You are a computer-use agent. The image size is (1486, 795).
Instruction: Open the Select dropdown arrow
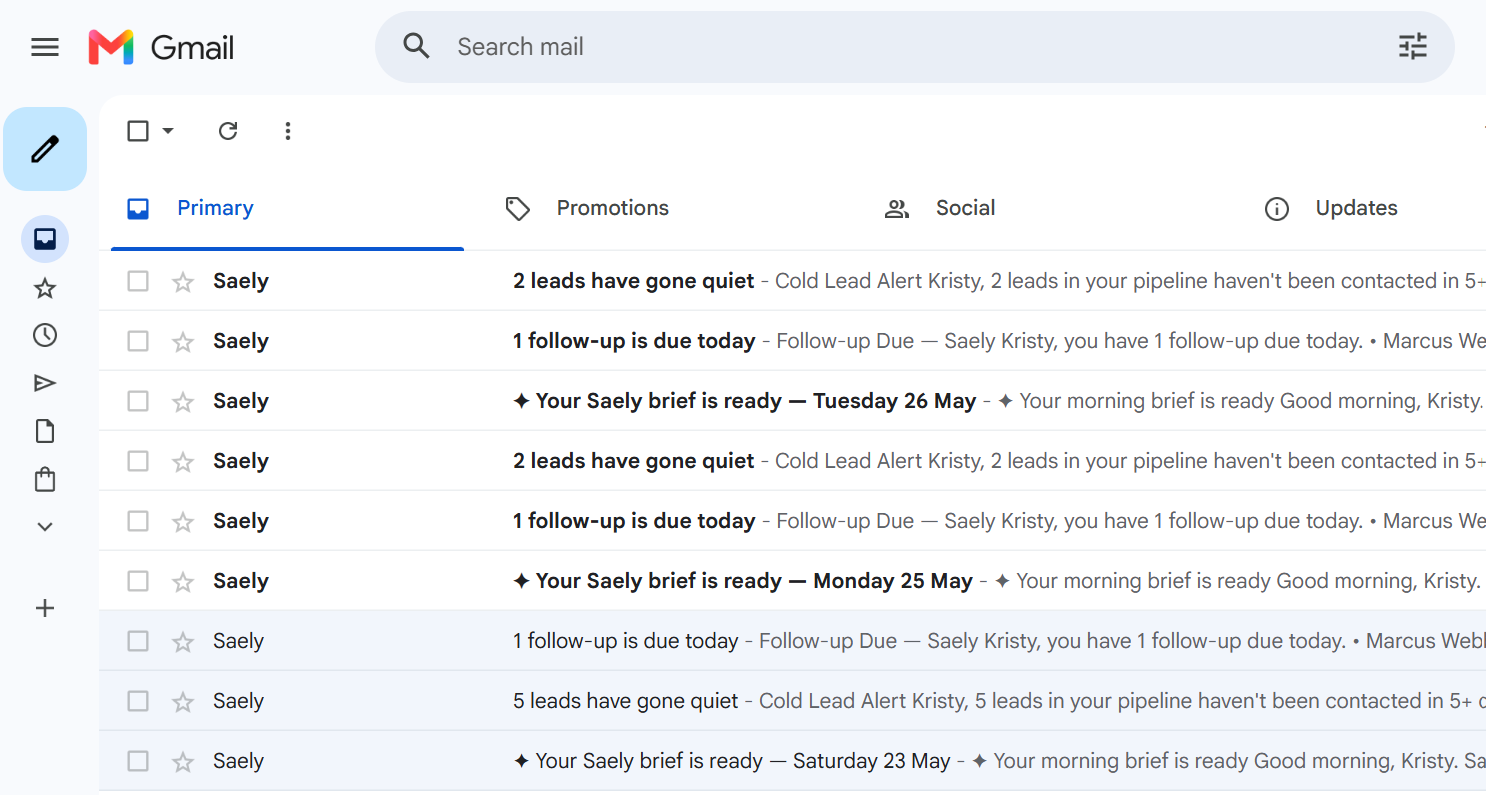coord(168,131)
